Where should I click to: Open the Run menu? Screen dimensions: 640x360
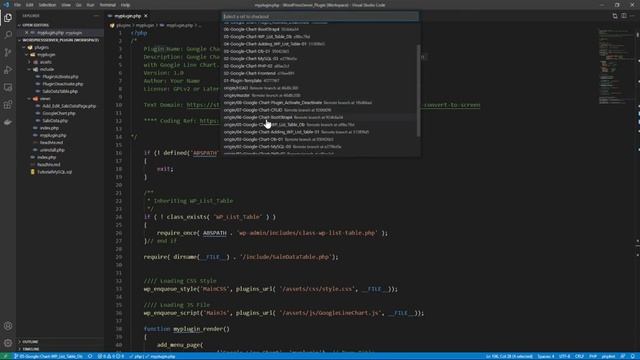pos(90,5)
